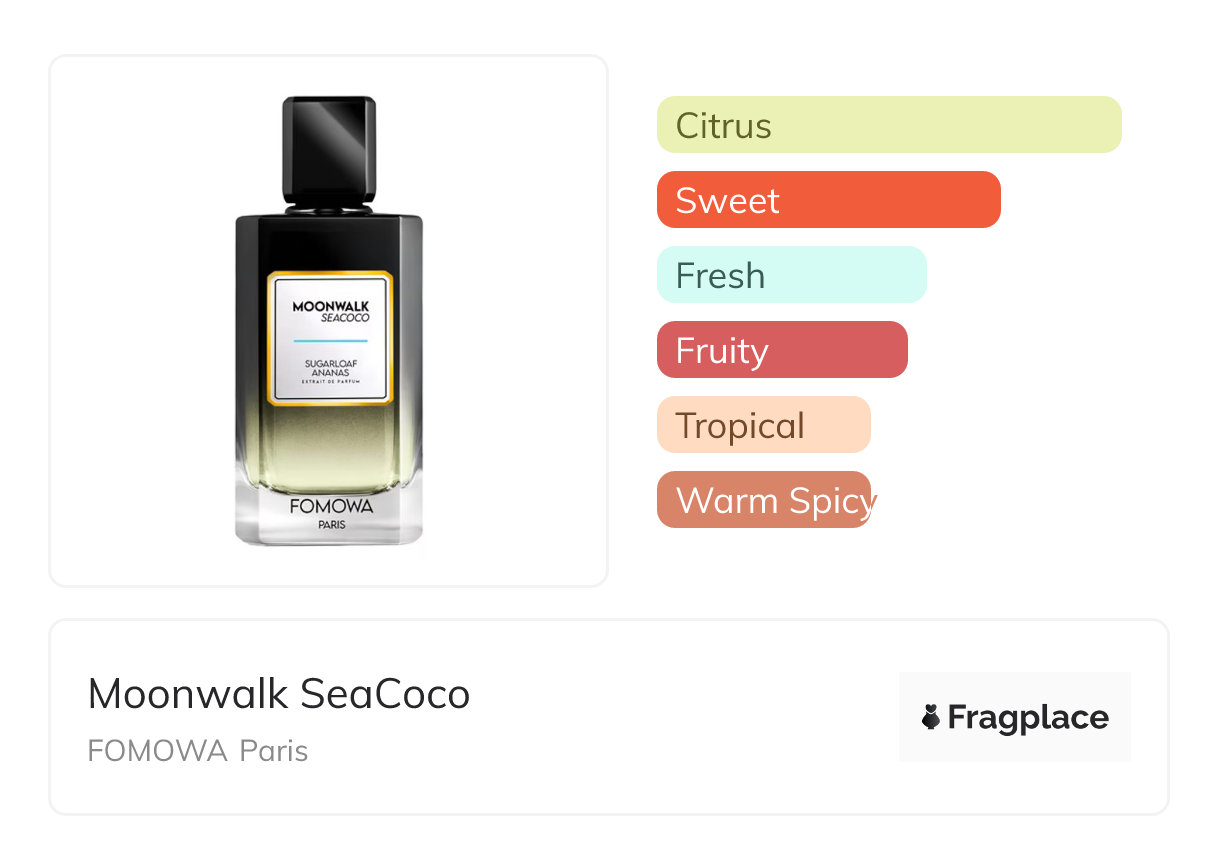
Task: Select the Citrus accord bar
Action: pyautogui.click(x=889, y=125)
